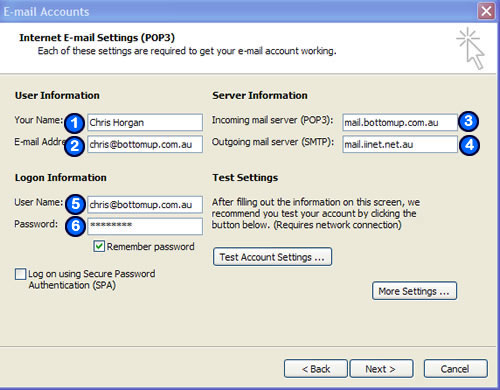
Task: Click the Server Information section heading
Action: [260, 95]
